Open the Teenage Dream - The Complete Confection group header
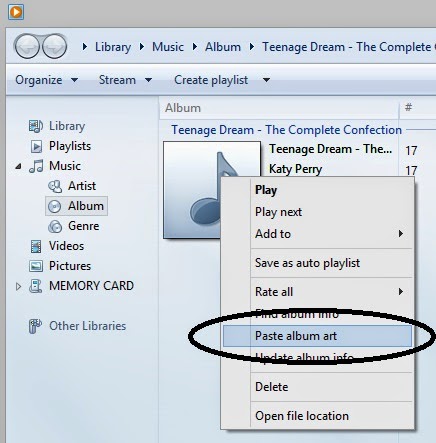Screen dimensions: 436x443 pyautogui.click(x=286, y=130)
